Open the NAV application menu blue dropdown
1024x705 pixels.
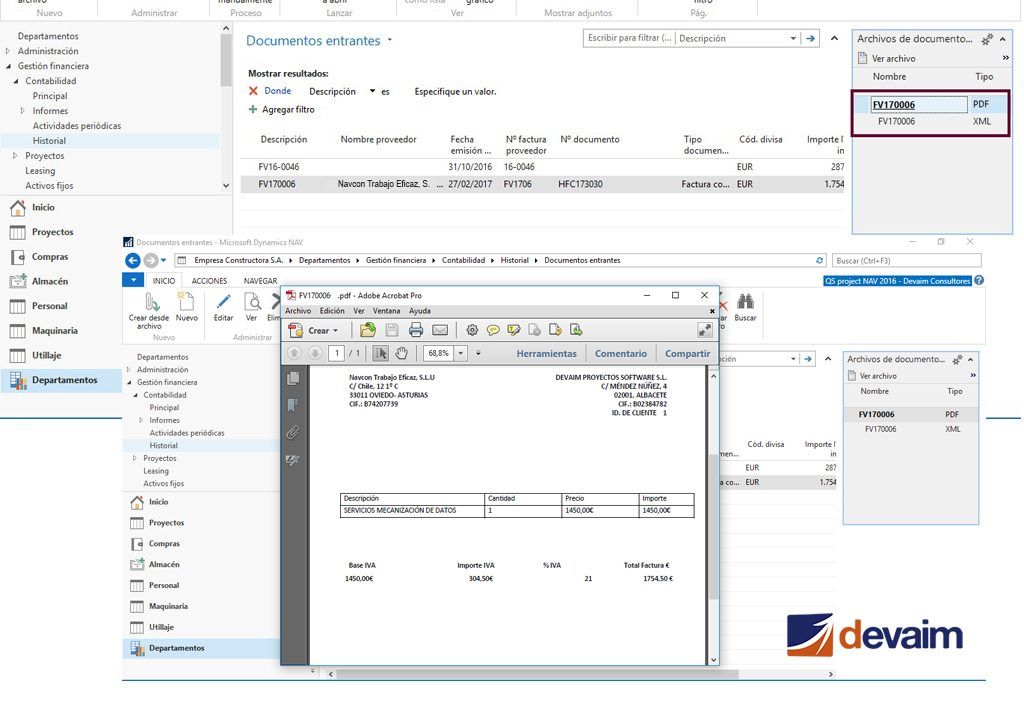coord(133,280)
